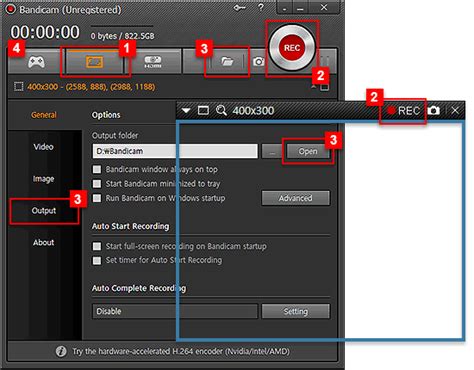474x370 pixels.
Task: Click the hardware-accelerated H.264 encoder tip text
Action: tap(181, 351)
